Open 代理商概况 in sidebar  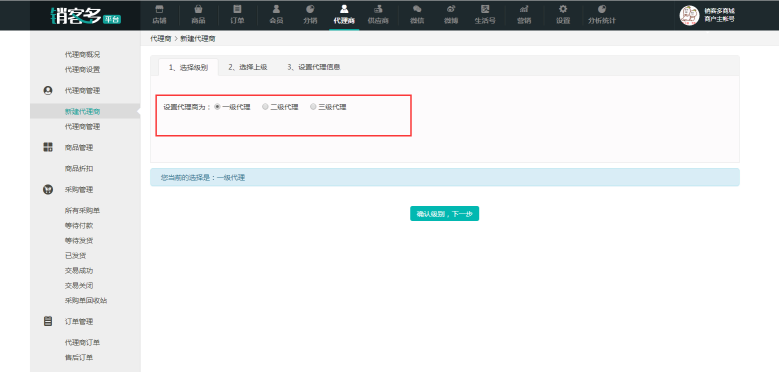tap(82, 55)
